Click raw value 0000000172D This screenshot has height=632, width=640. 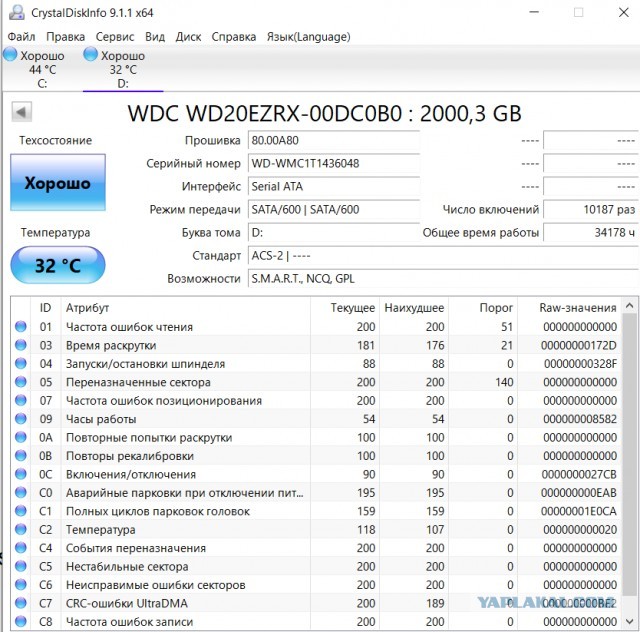tap(579, 345)
